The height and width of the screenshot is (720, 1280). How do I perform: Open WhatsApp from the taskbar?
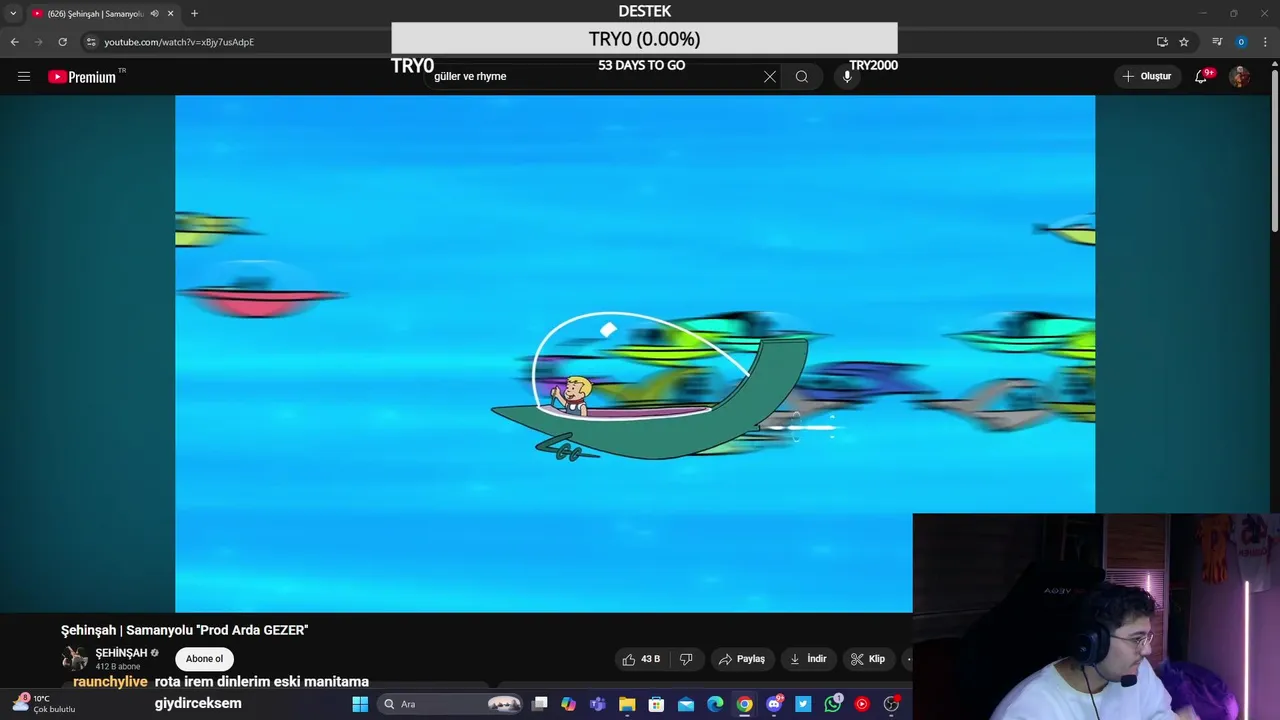(x=833, y=704)
